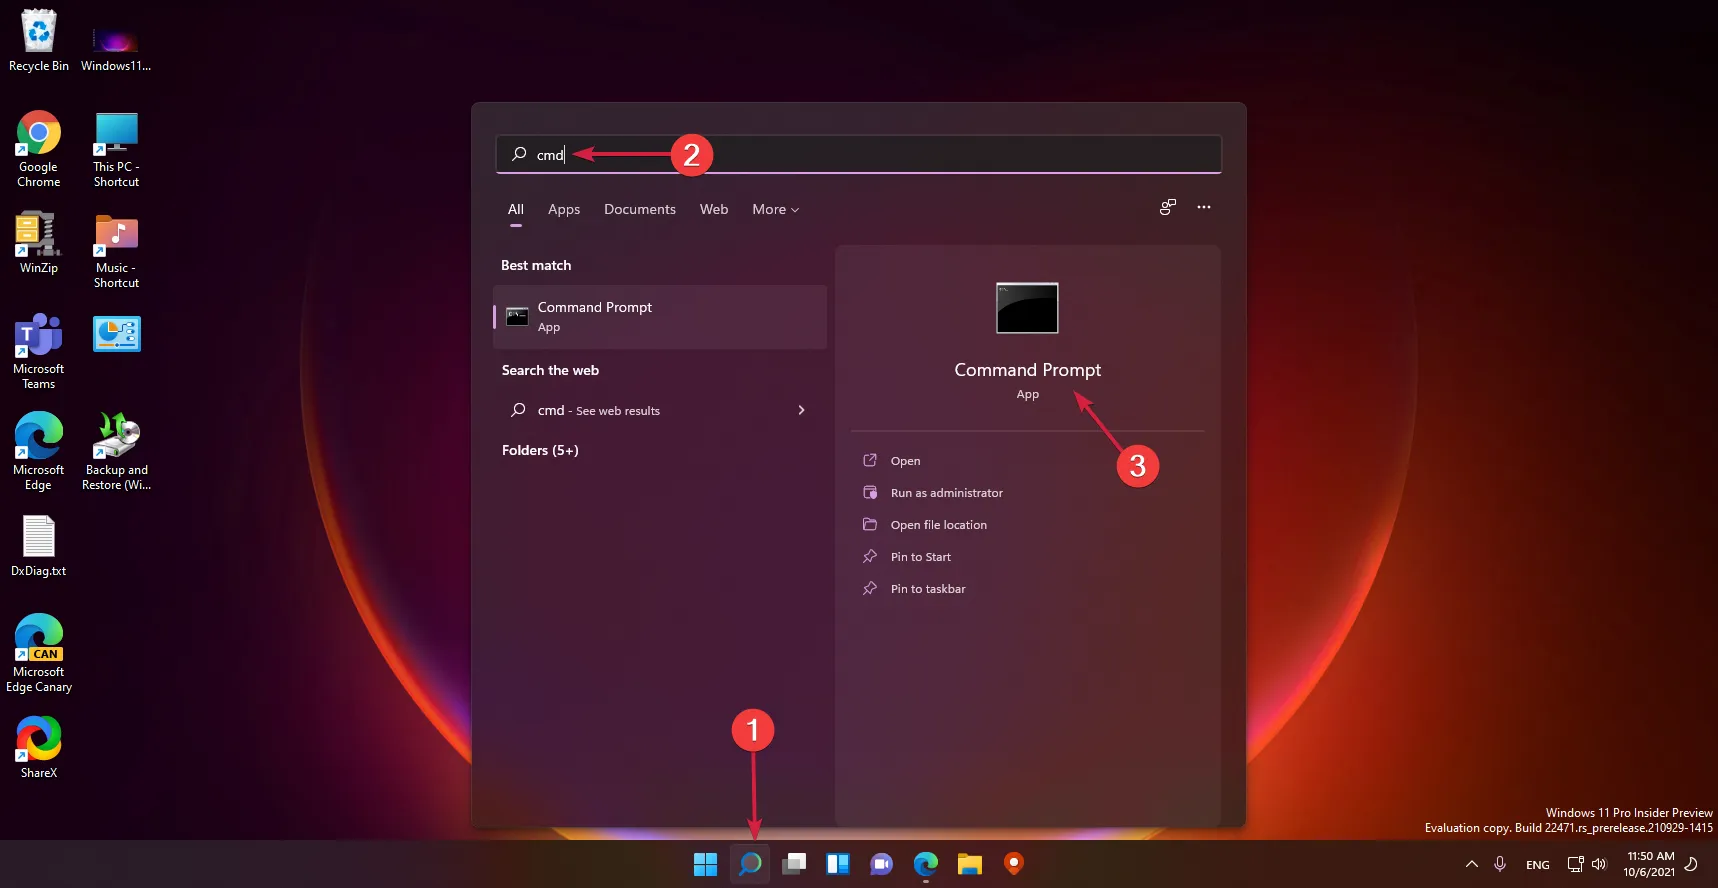1718x888 pixels.
Task: Open the ShareX desktop shortcut
Action: pyautogui.click(x=39, y=747)
